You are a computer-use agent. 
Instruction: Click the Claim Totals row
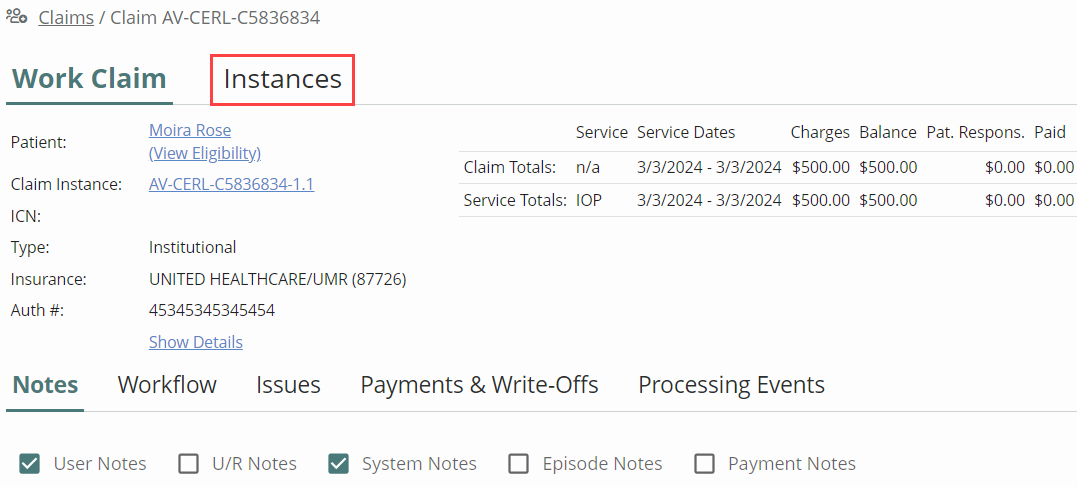[768, 167]
